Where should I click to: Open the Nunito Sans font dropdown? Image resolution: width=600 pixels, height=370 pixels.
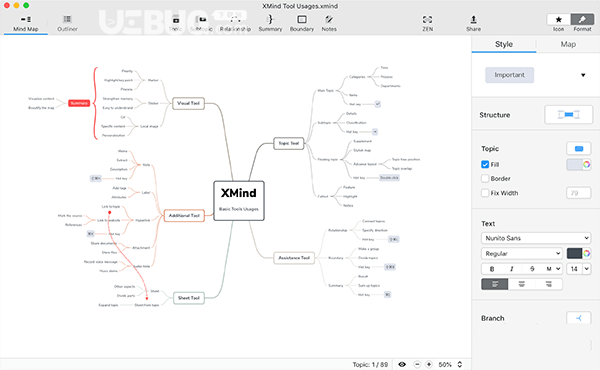pyautogui.click(x=536, y=238)
